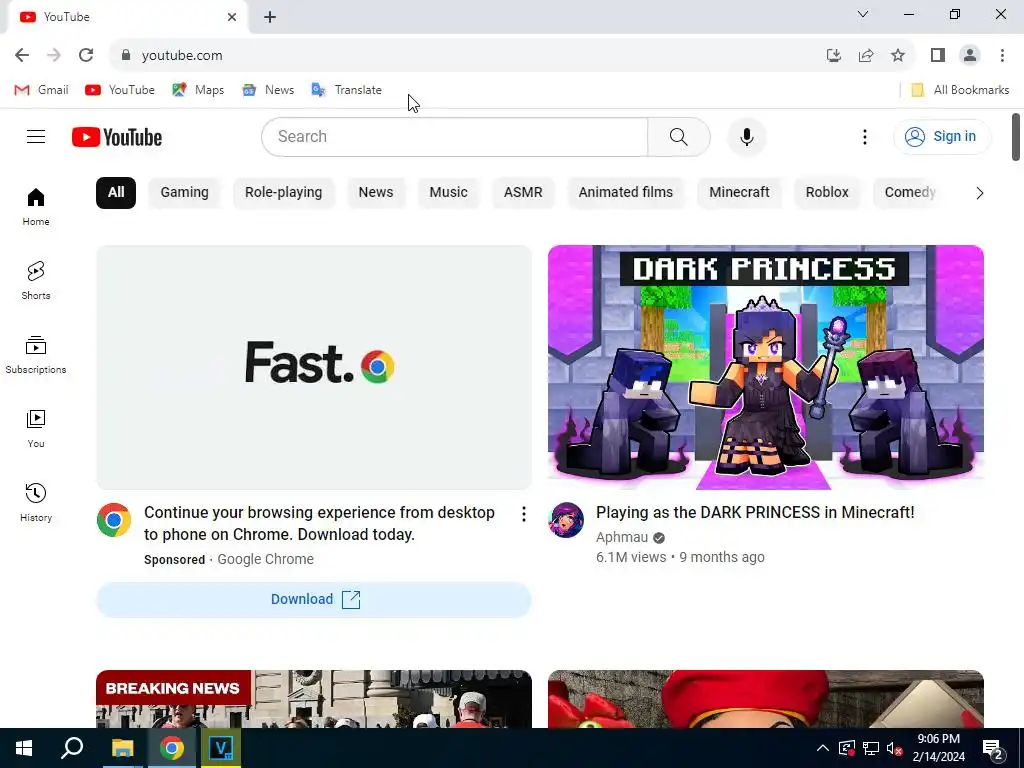1024x768 pixels.
Task: Open the Maps bookmark
Action: point(198,90)
